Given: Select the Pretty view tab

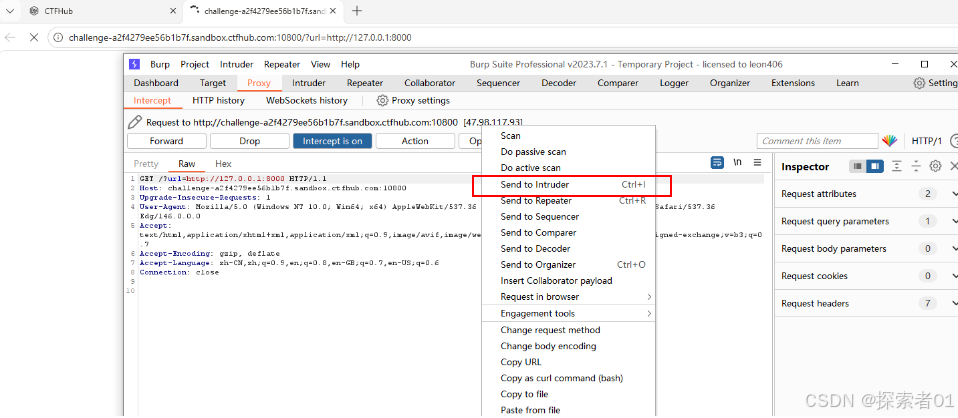Looking at the screenshot, I should pyautogui.click(x=146, y=164).
